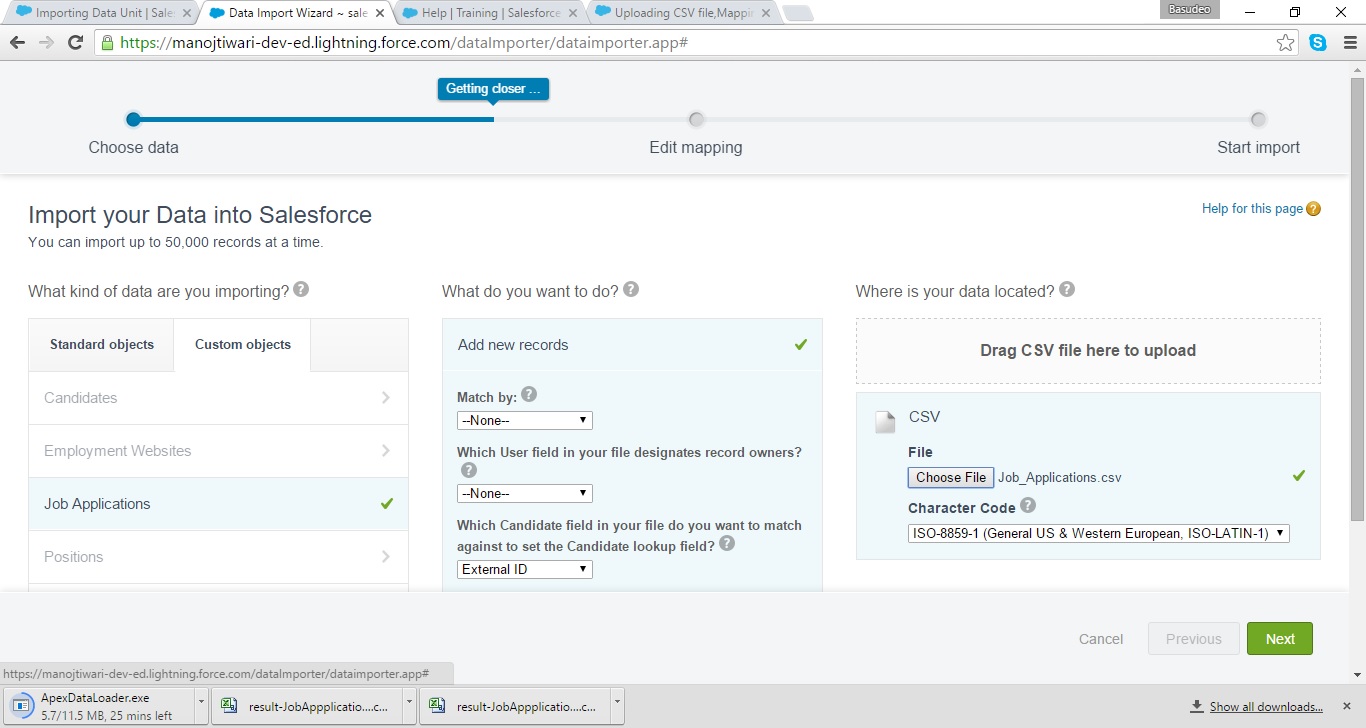Close the Help | Training | Salesforce tab
Viewport: 1366px width, 728px height.
tap(574, 13)
